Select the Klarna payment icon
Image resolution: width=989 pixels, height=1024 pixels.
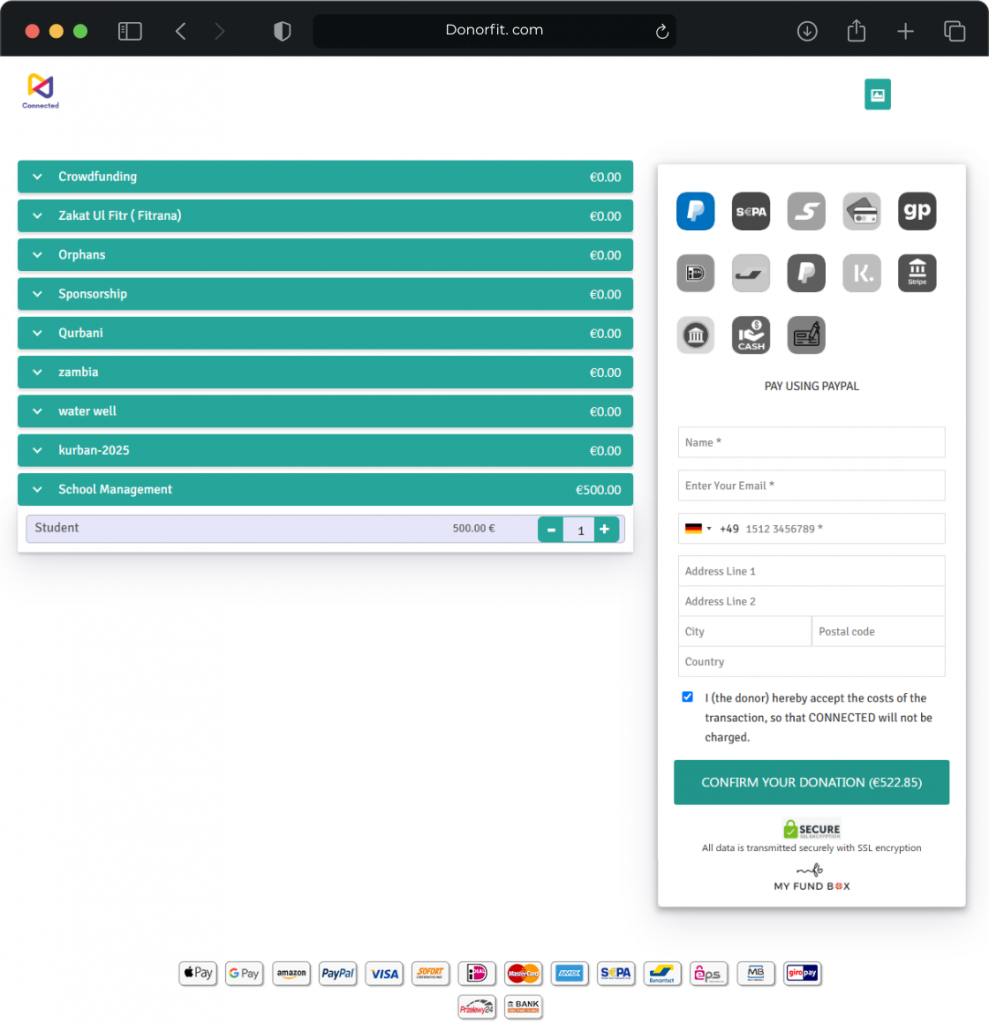(861, 273)
